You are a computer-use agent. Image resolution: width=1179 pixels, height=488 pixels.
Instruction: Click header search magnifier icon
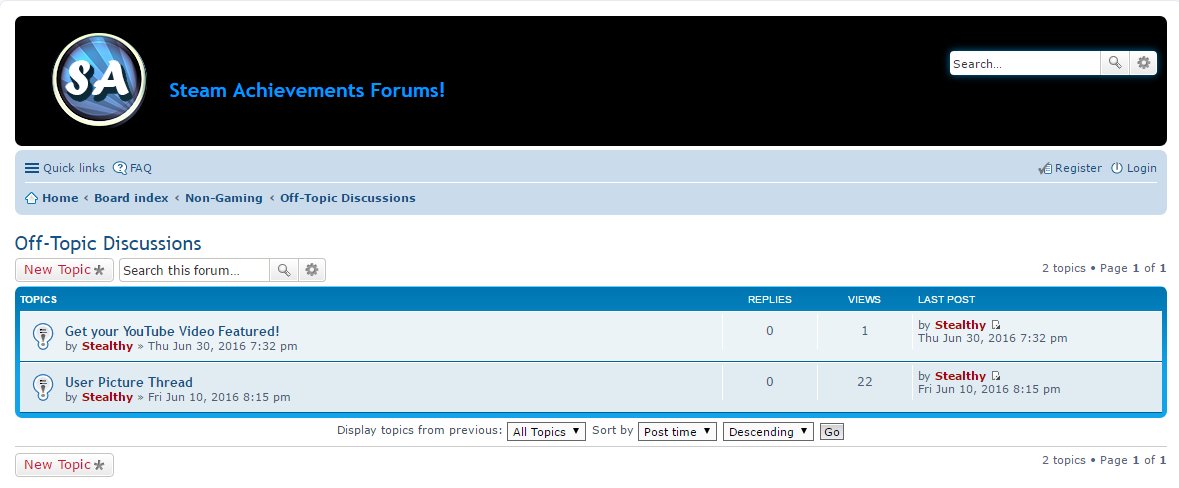coord(1114,63)
